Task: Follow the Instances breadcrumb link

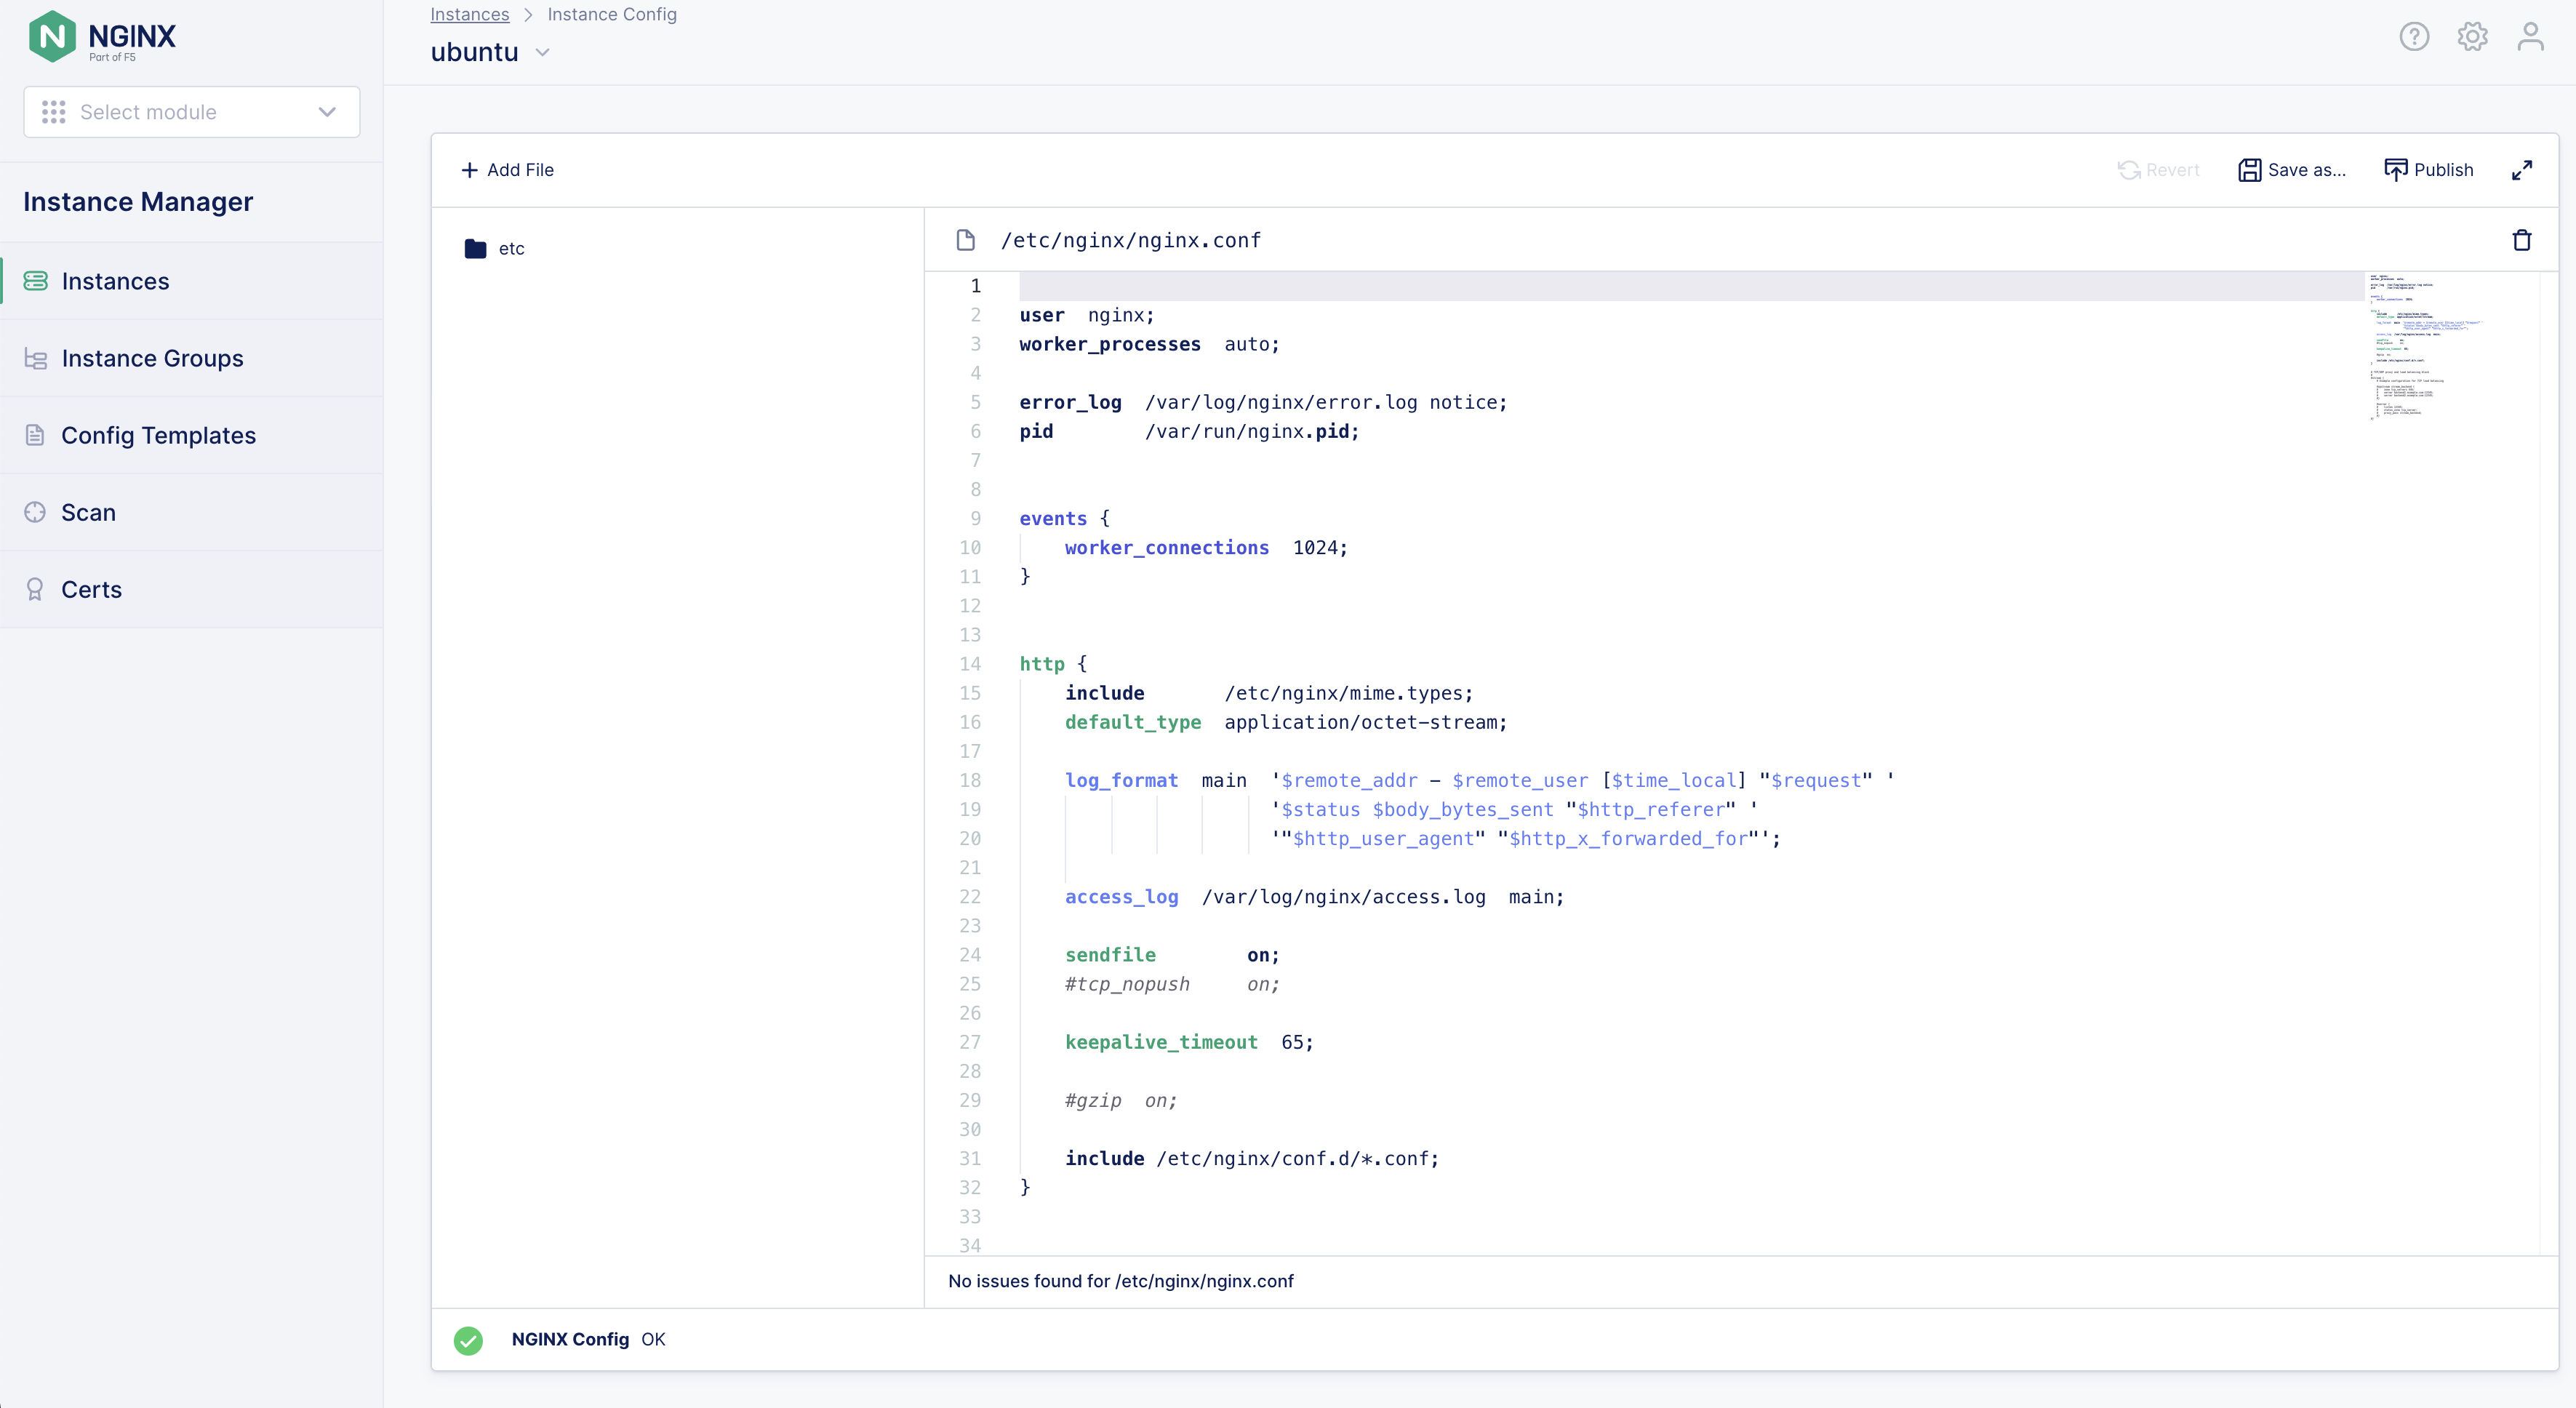Action: click(469, 14)
